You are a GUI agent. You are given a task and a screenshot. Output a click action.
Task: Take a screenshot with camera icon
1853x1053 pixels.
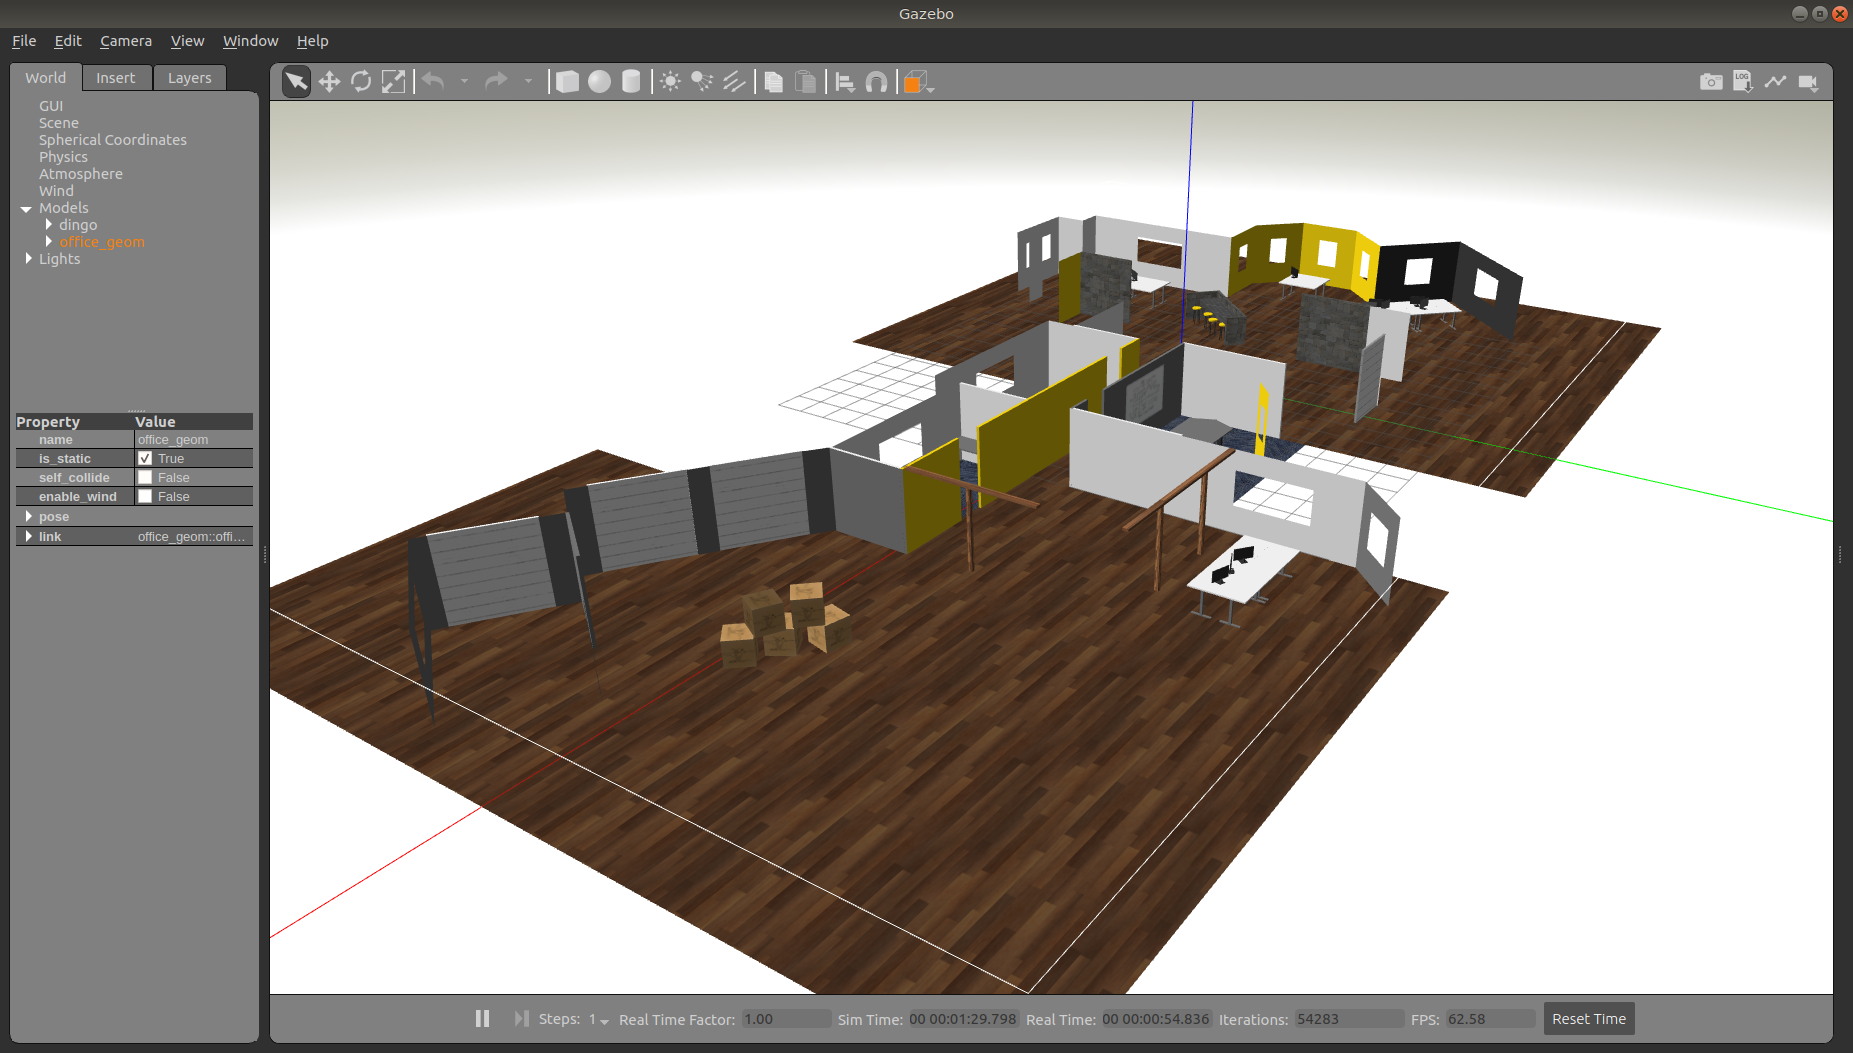click(1711, 82)
